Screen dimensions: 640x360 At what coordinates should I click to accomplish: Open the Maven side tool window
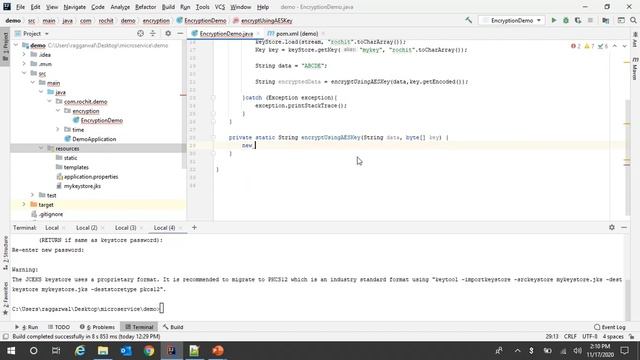[635, 68]
